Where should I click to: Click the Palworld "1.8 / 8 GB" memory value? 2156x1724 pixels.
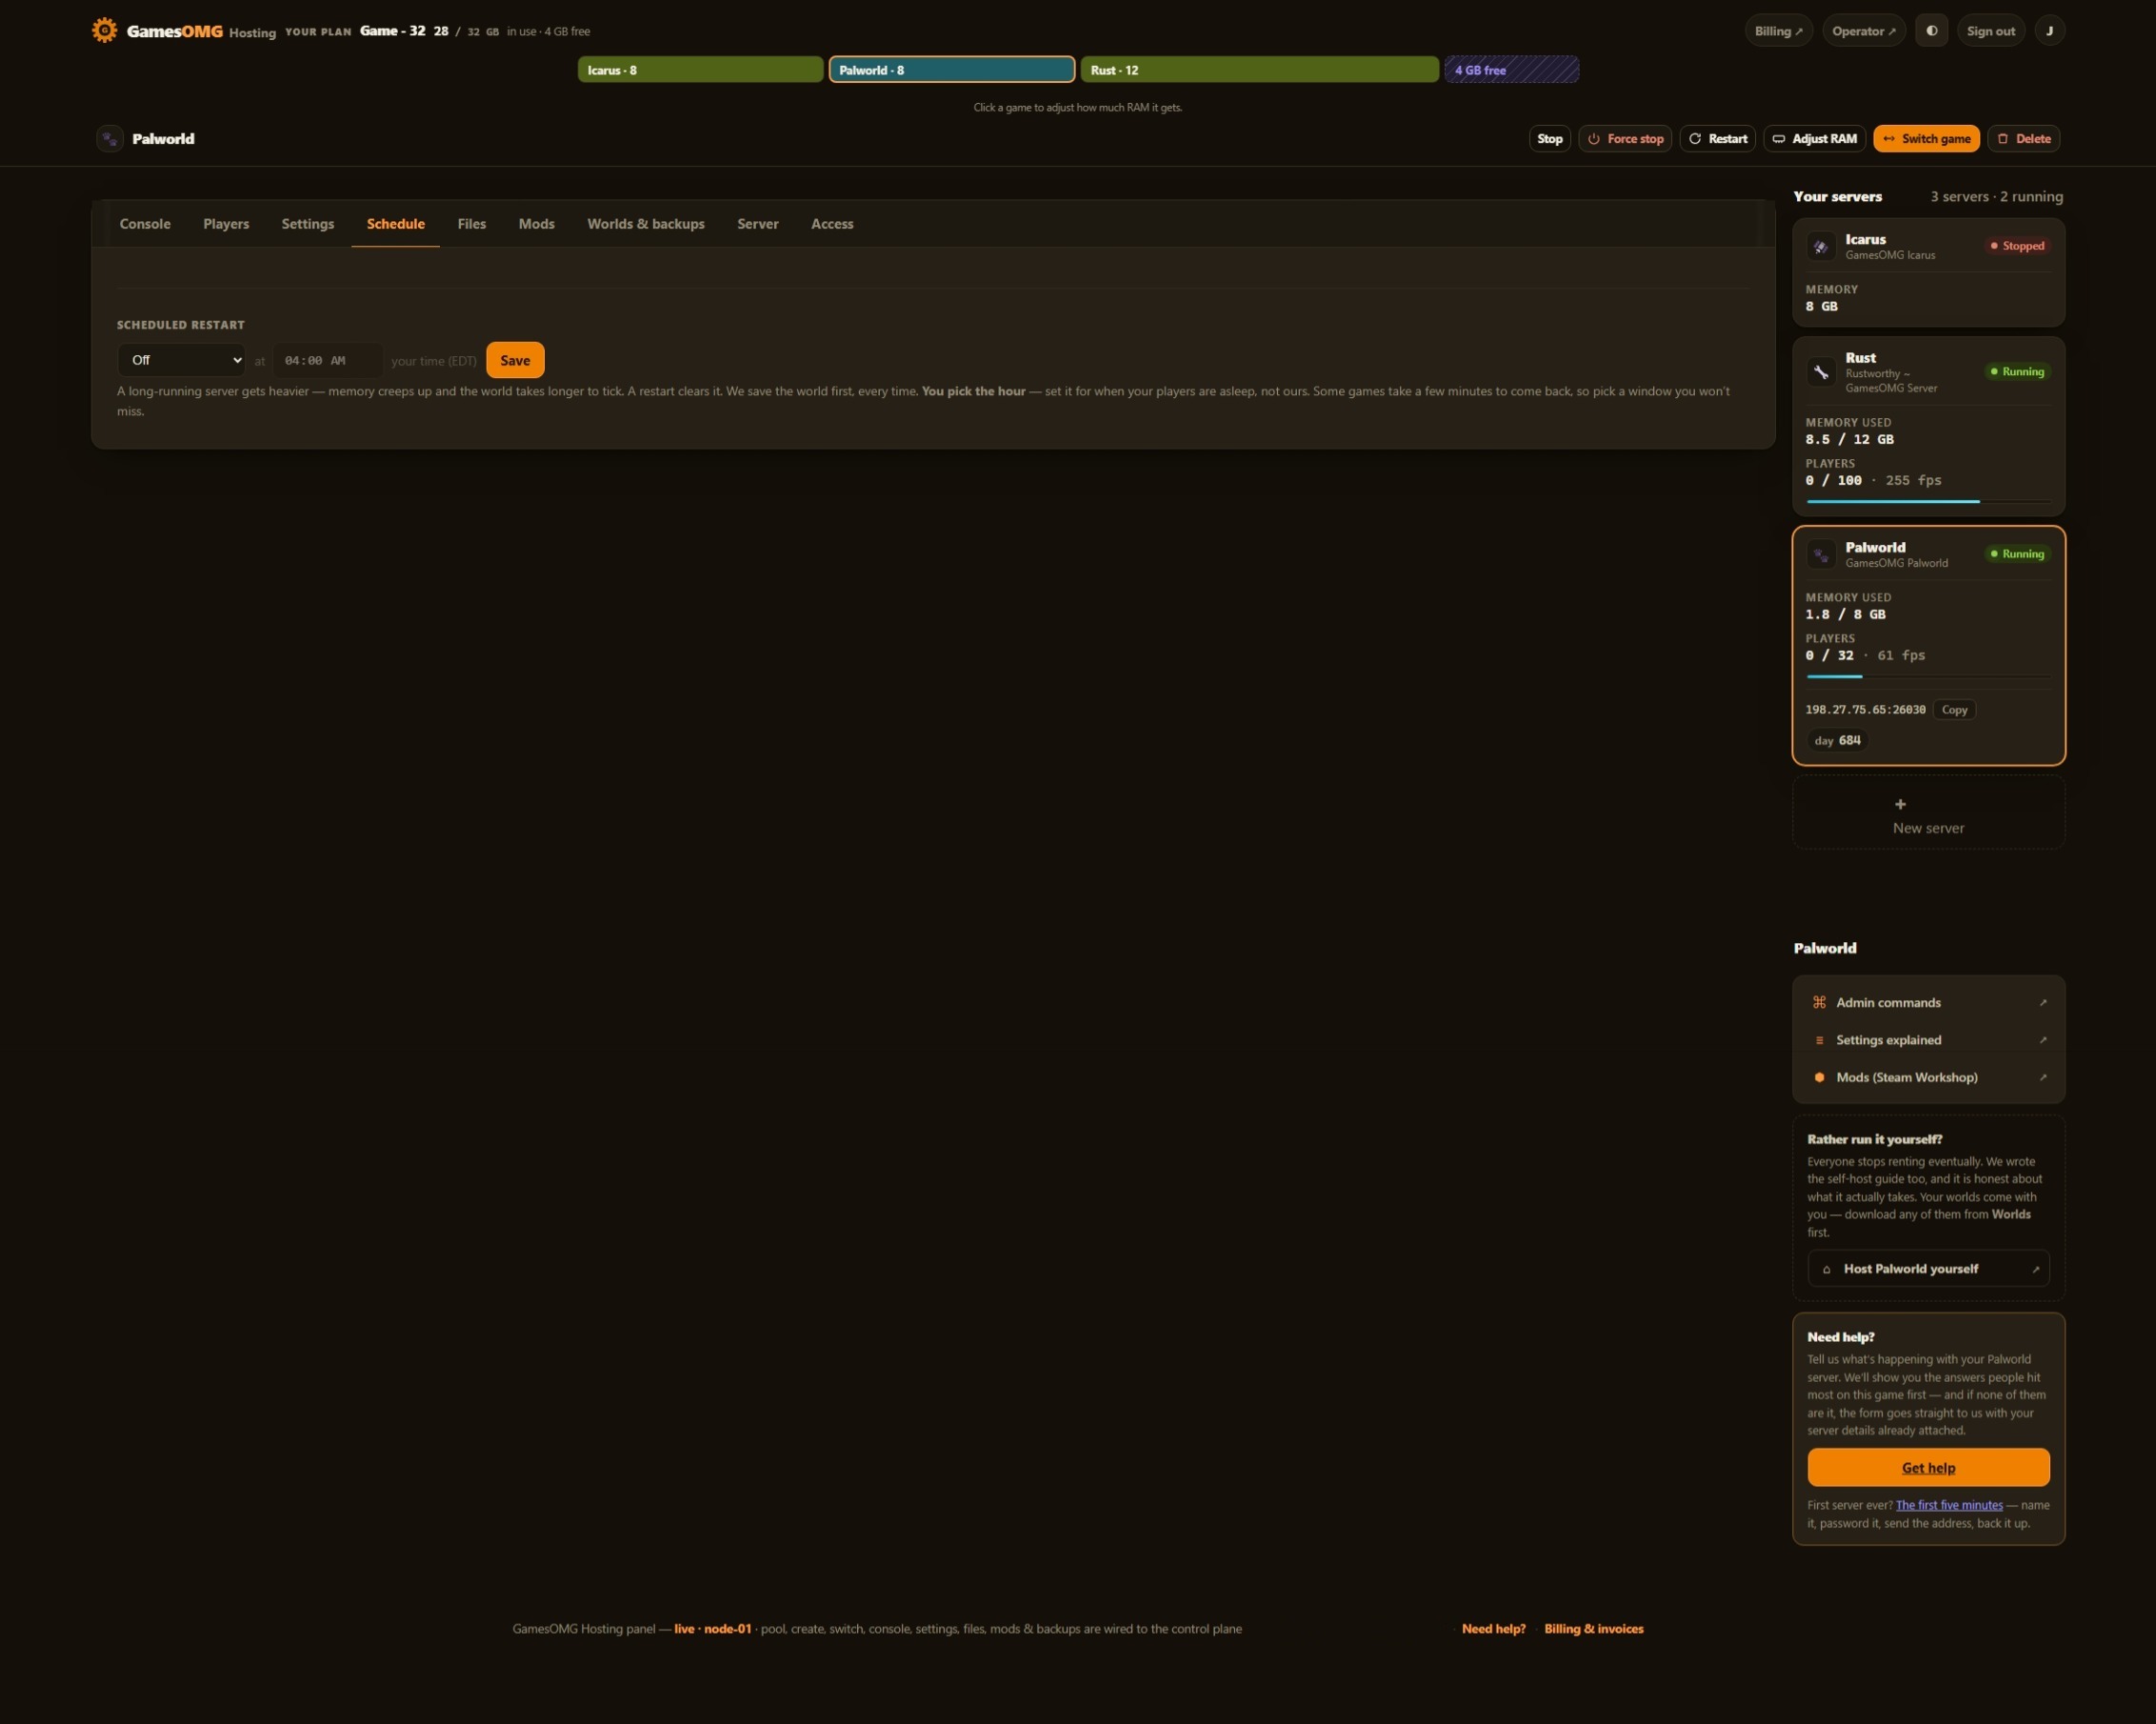click(x=1845, y=615)
